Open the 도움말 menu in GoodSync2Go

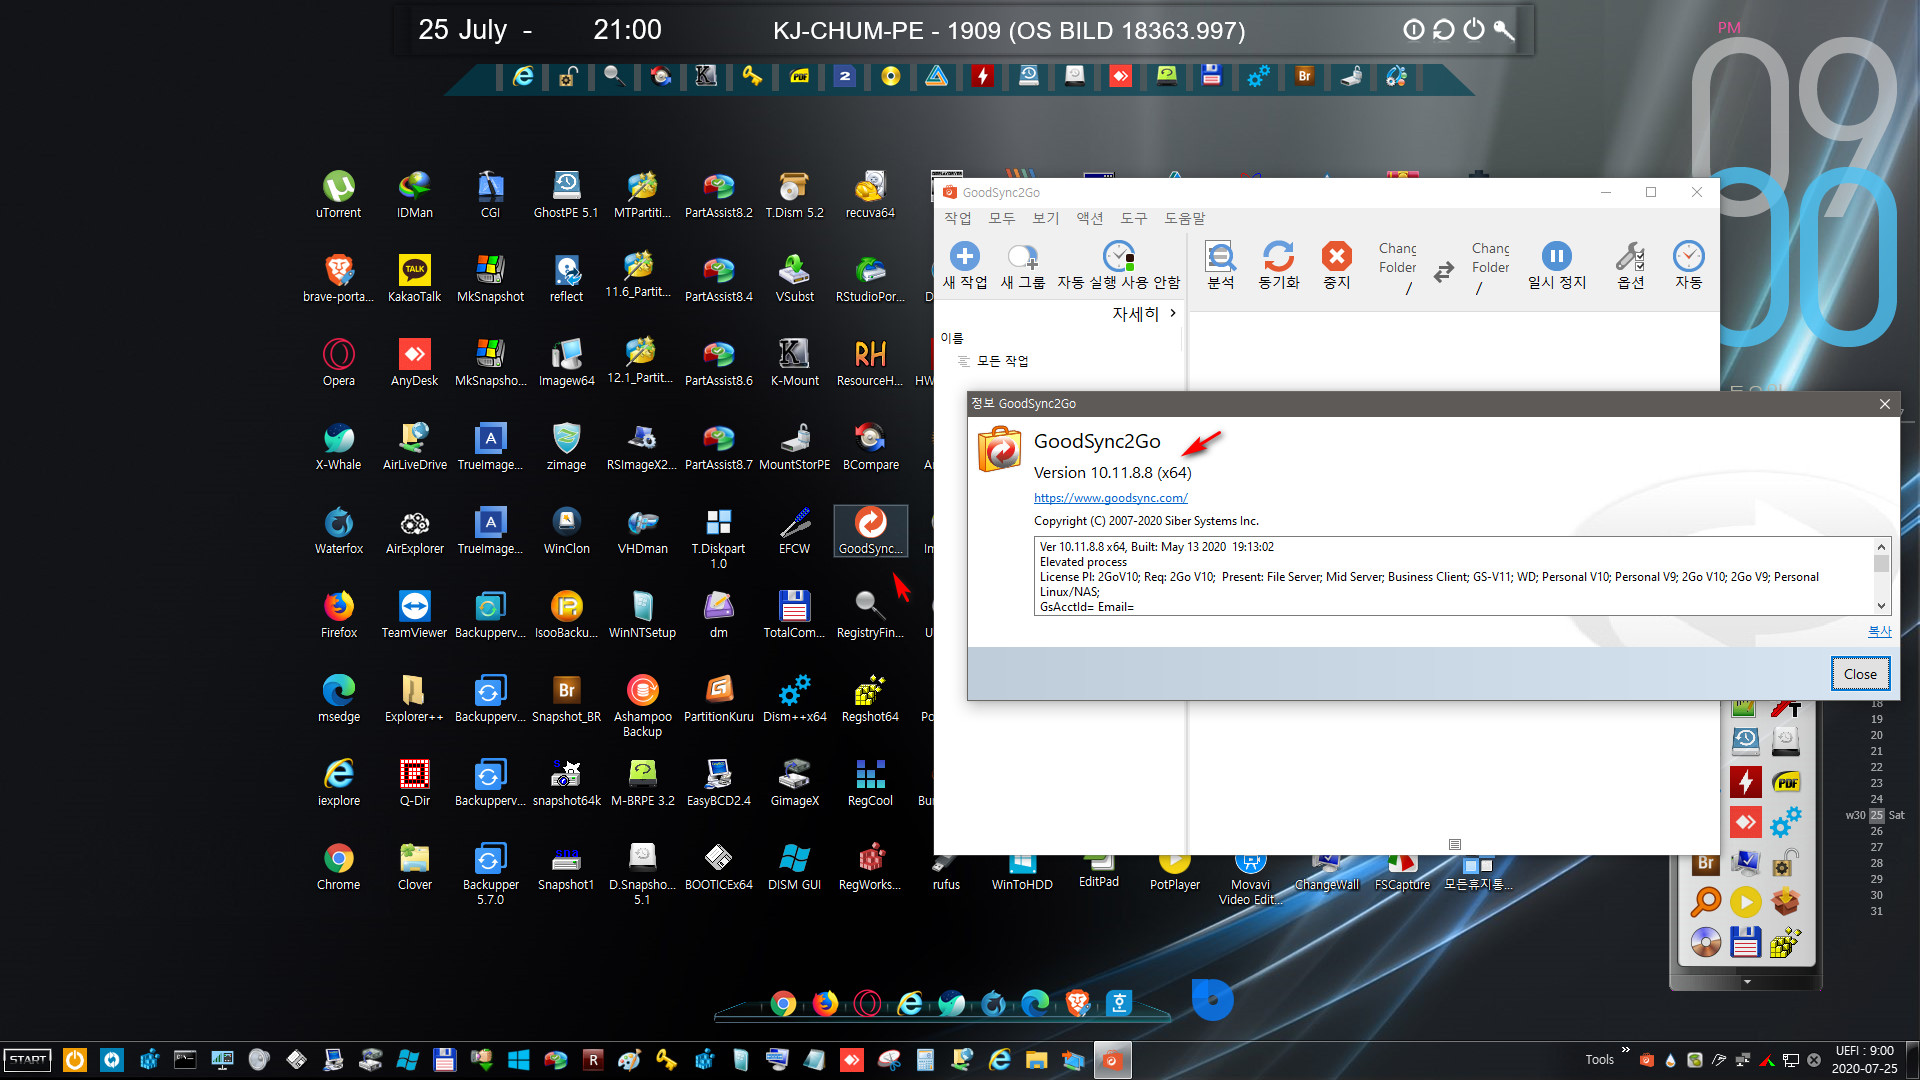click(1184, 218)
